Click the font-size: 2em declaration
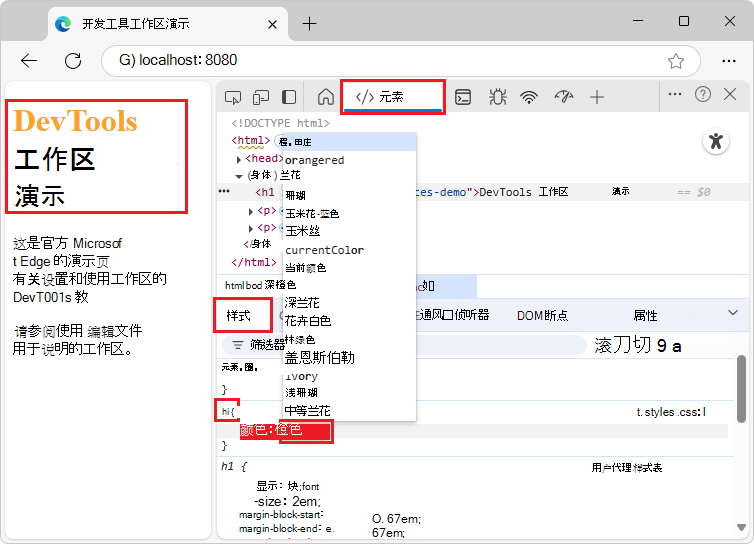Screen dimensions: 754x544 click(x=288, y=501)
